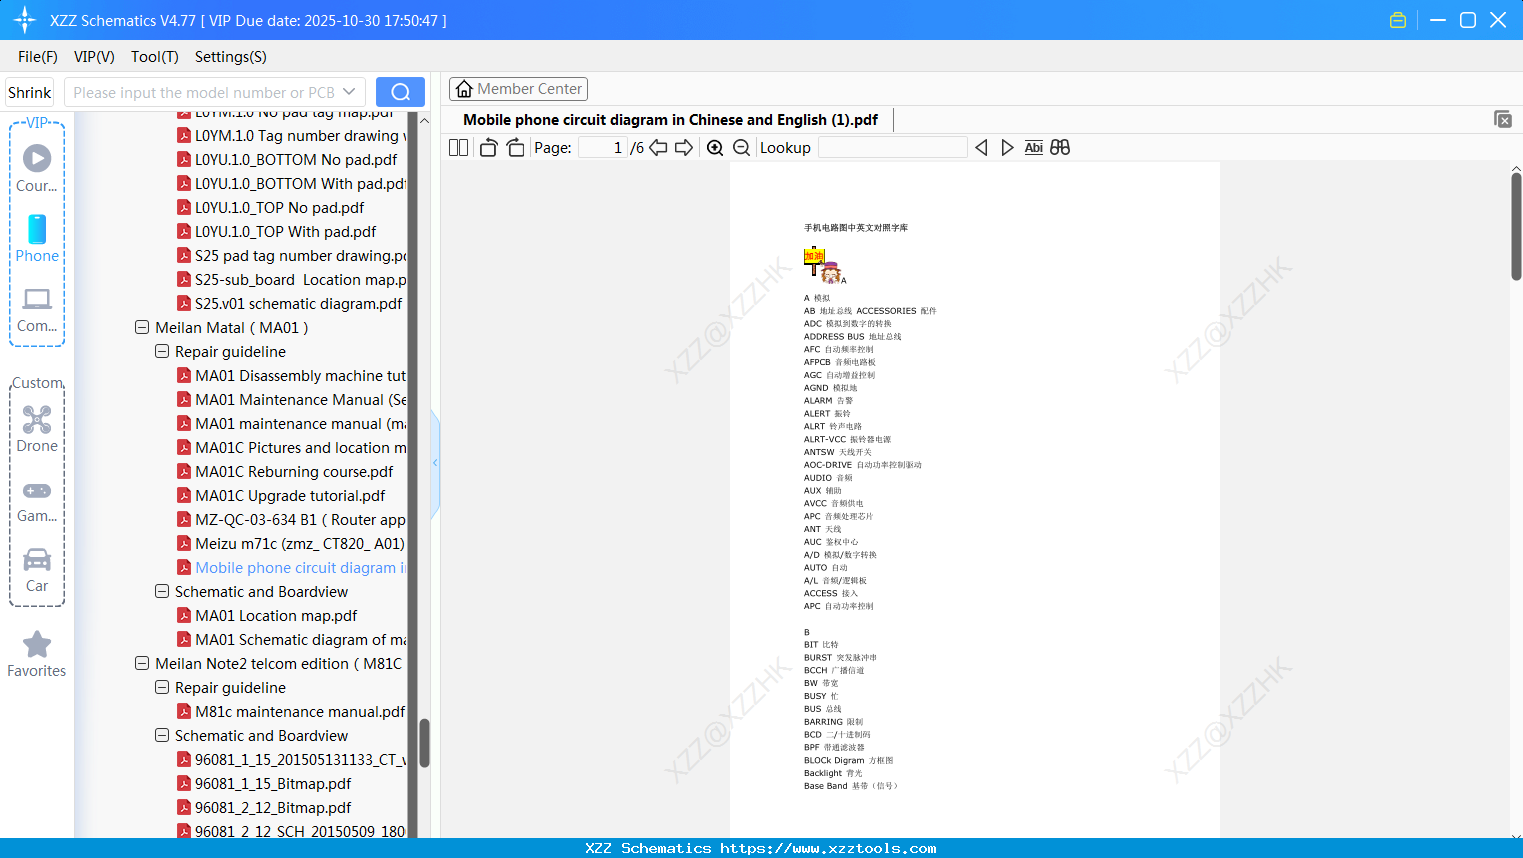Rotate the page counterclockwise
This screenshot has width=1523, height=858.
click(488, 148)
